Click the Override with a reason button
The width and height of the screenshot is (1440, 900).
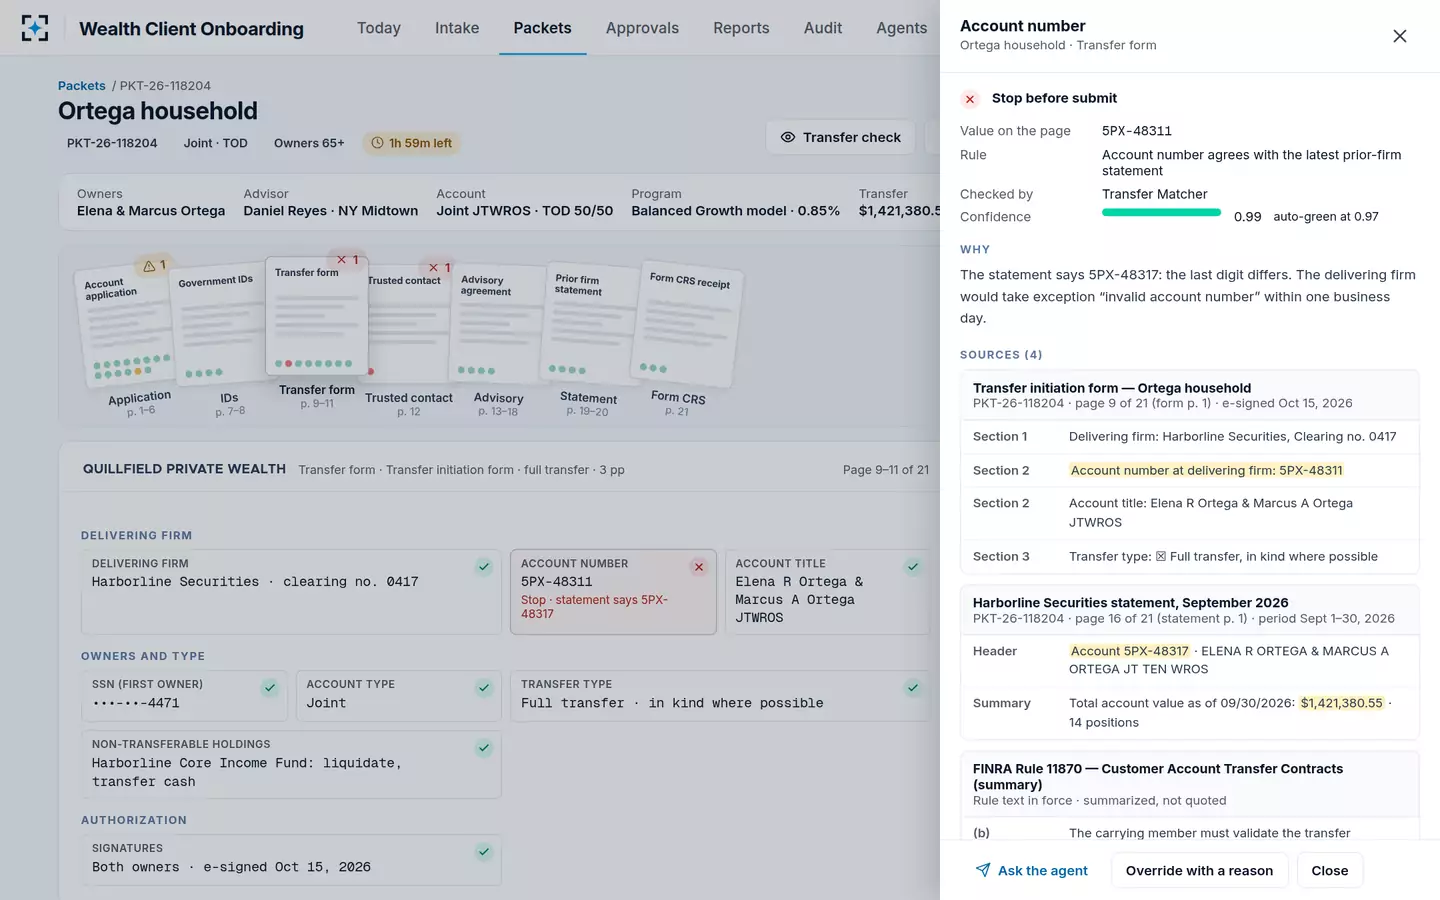click(1199, 870)
